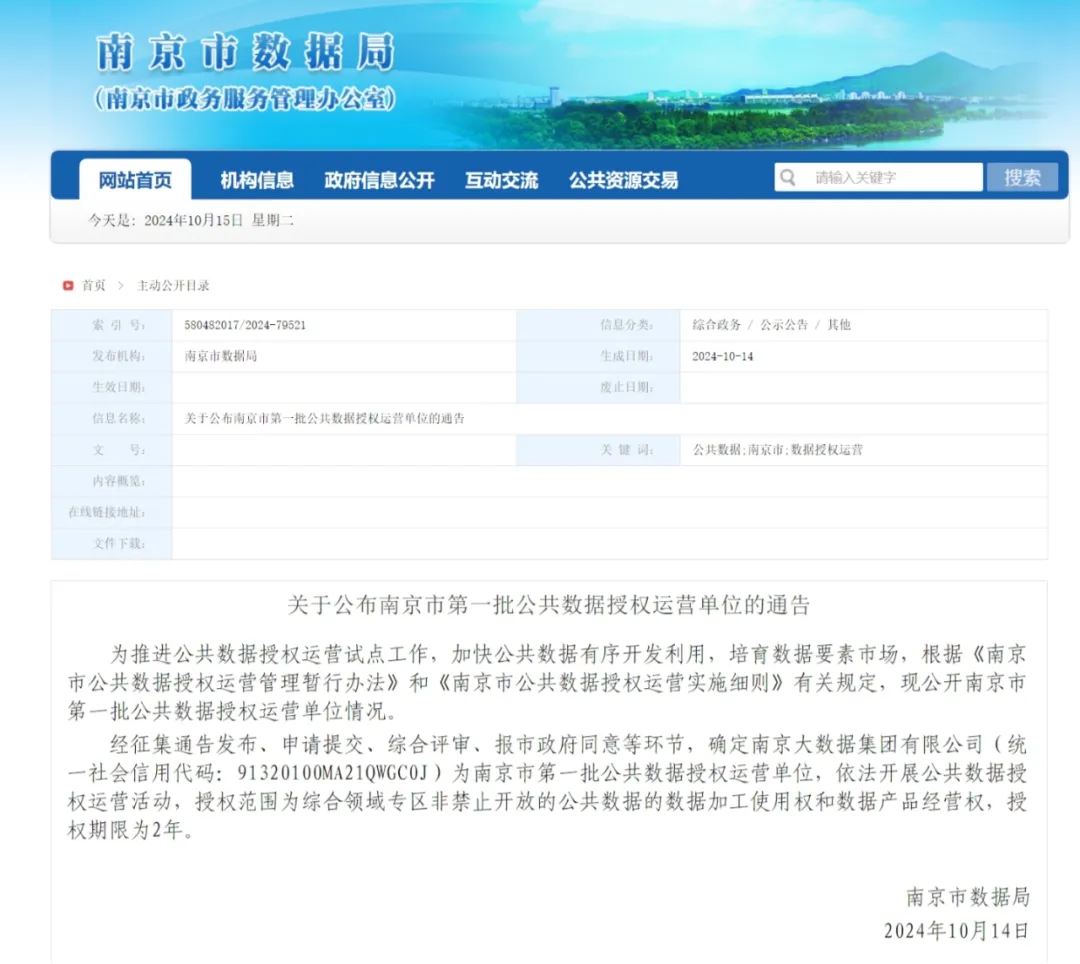Open the 网站首页 tab
The height and width of the screenshot is (964, 1080).
[x=135, y=180]
